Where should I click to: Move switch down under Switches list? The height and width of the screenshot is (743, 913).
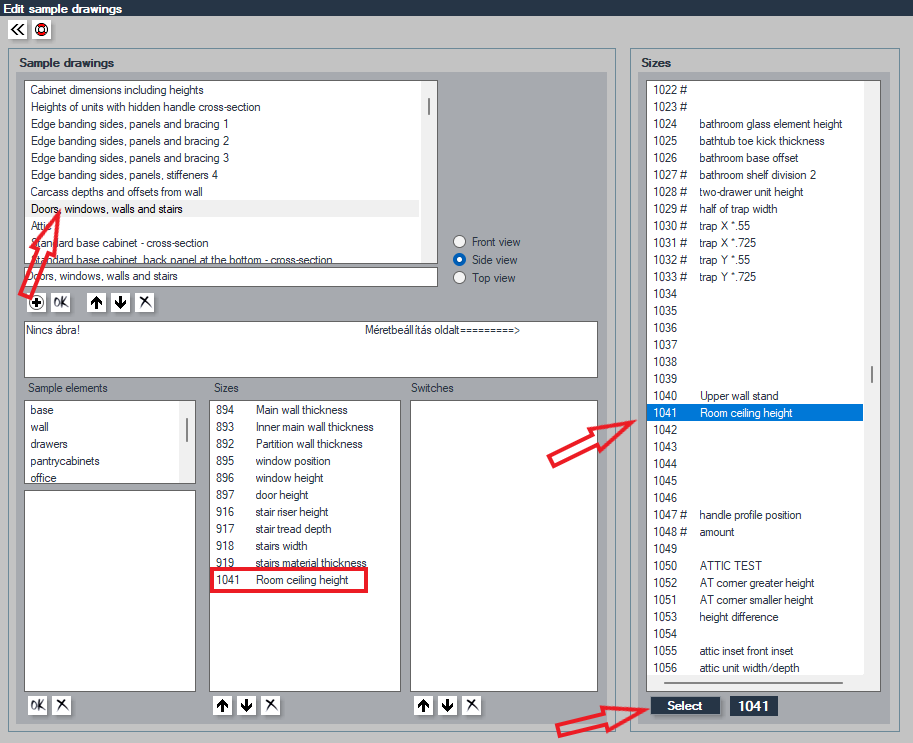[448, 706]
